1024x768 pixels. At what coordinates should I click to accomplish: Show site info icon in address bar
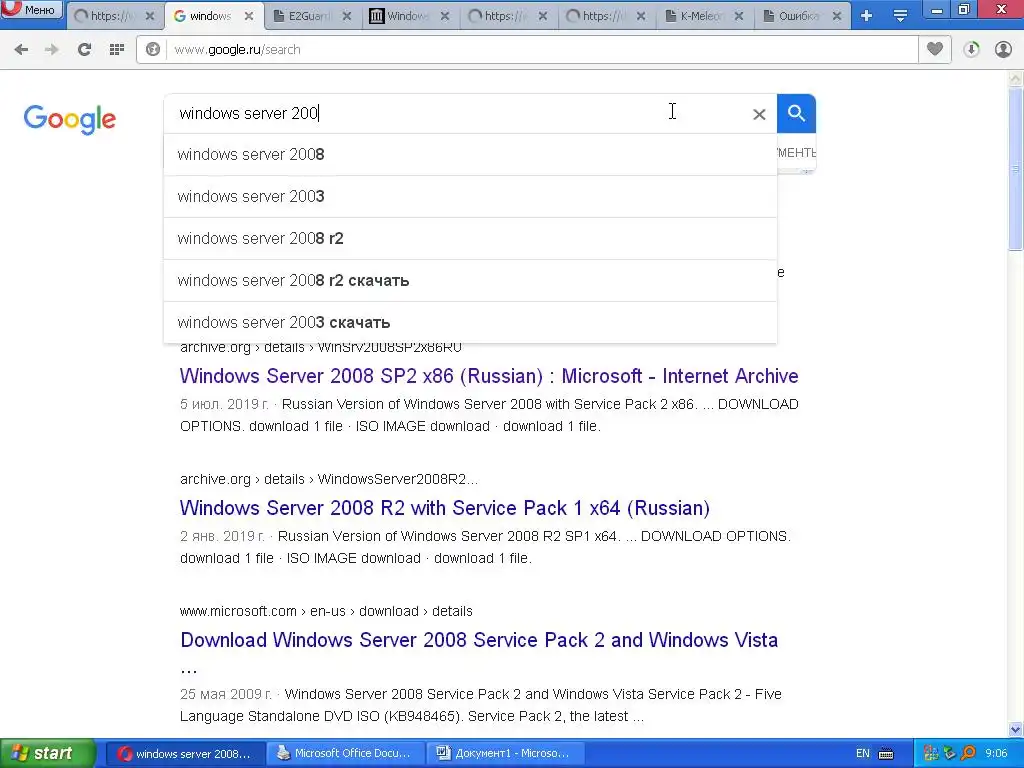coord(153,50)
